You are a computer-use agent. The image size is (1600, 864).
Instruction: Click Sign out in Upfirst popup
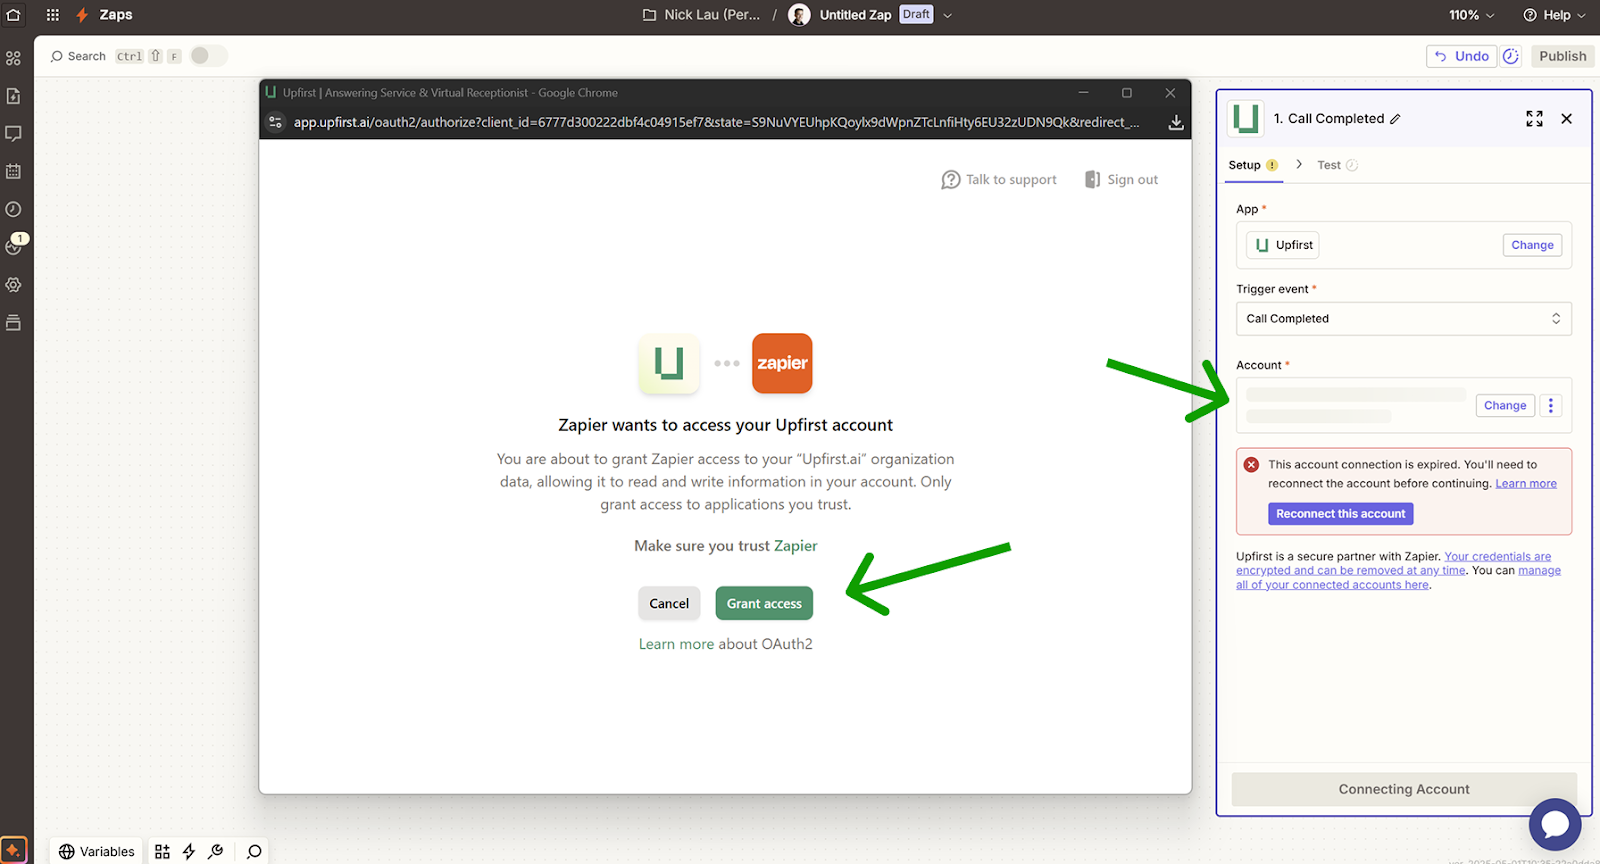coord(1121,180)
